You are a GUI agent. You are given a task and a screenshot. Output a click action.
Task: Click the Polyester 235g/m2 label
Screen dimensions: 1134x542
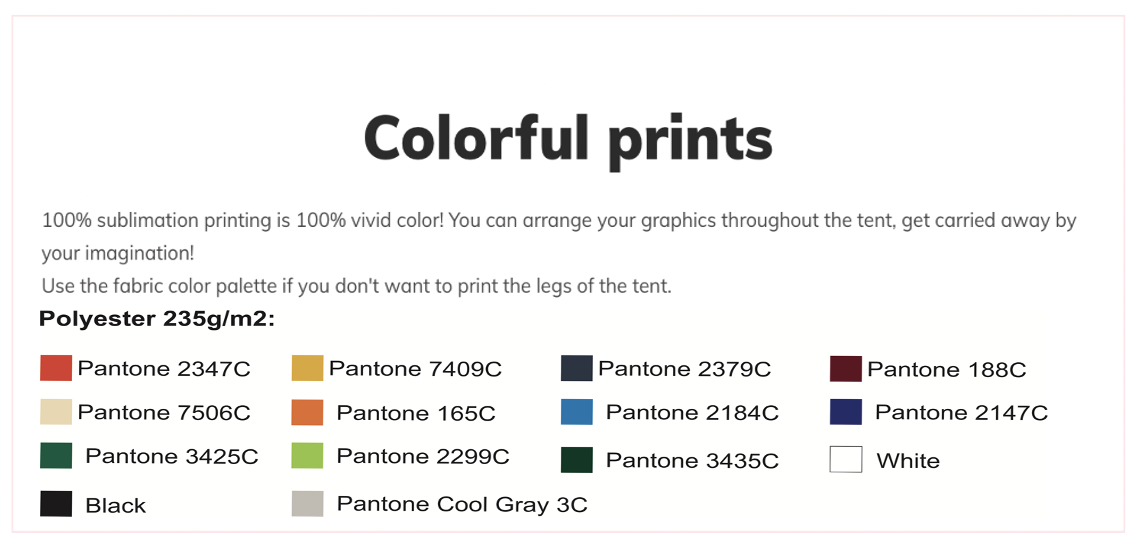(157, 319)
